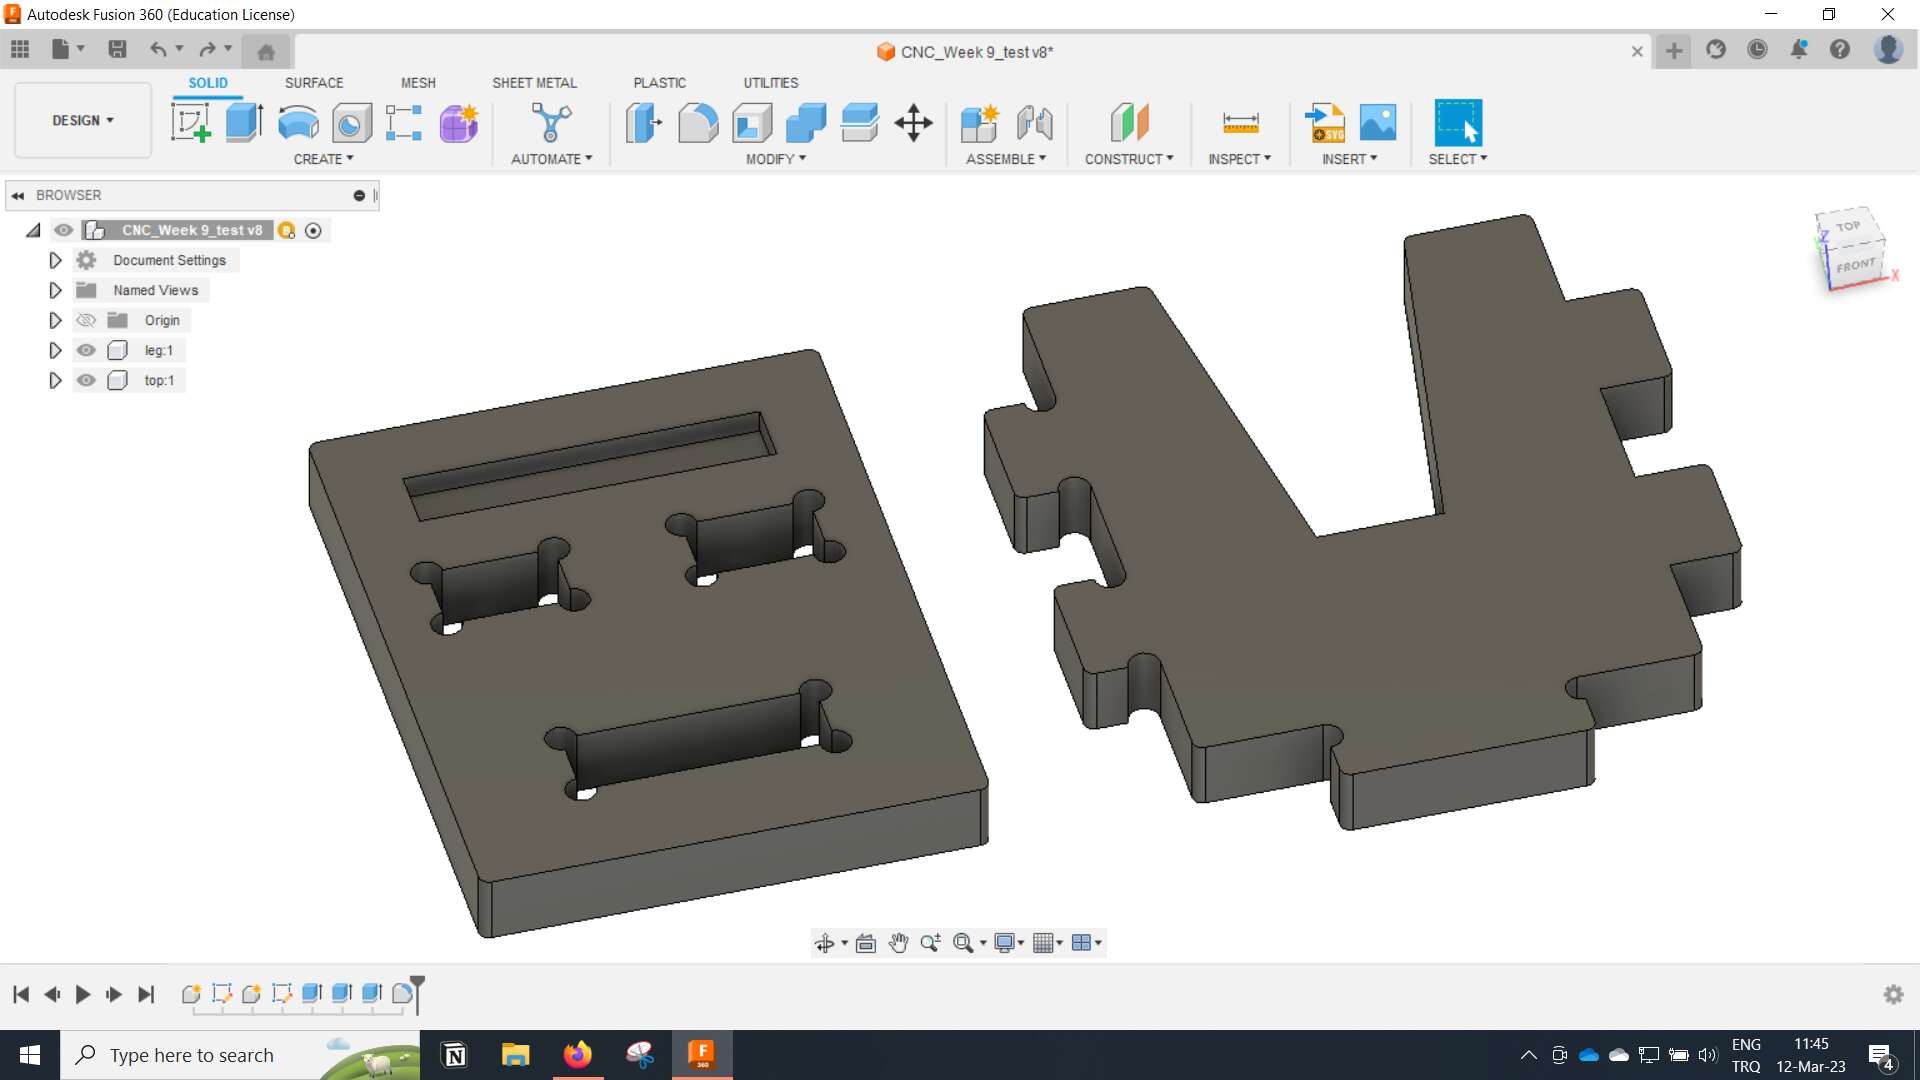Click the Undo arrow
The height and width of the screenshot is (1080, 1920).
click(x=158, y=49)
